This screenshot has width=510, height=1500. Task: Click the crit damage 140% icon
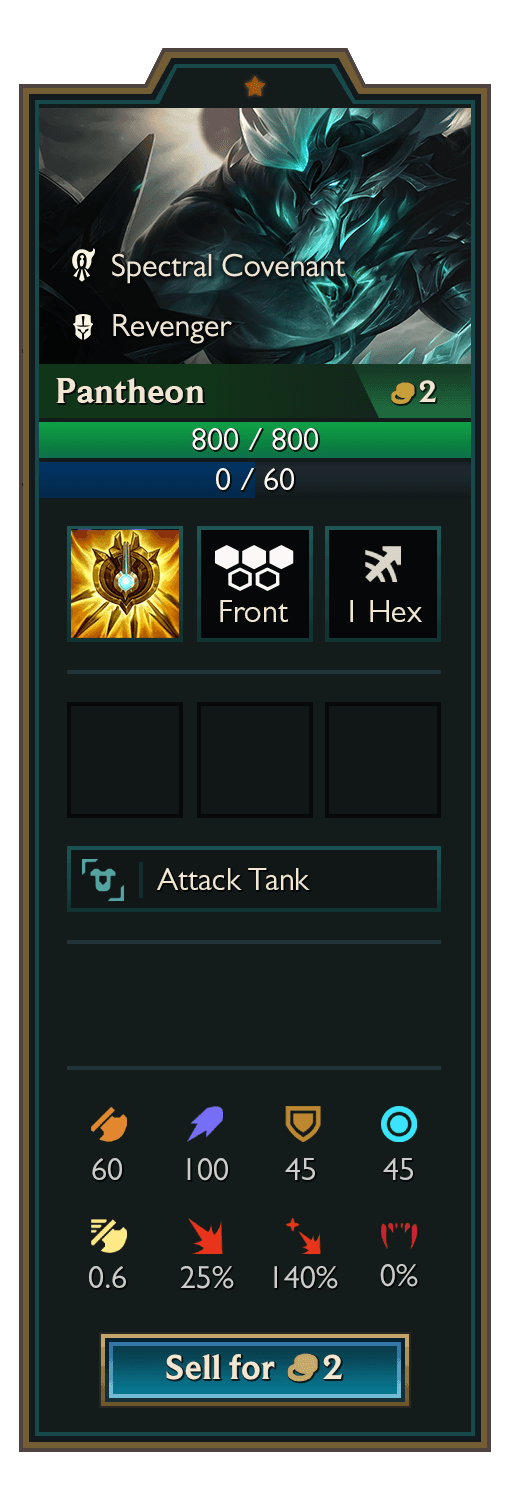click(302, 1235)
